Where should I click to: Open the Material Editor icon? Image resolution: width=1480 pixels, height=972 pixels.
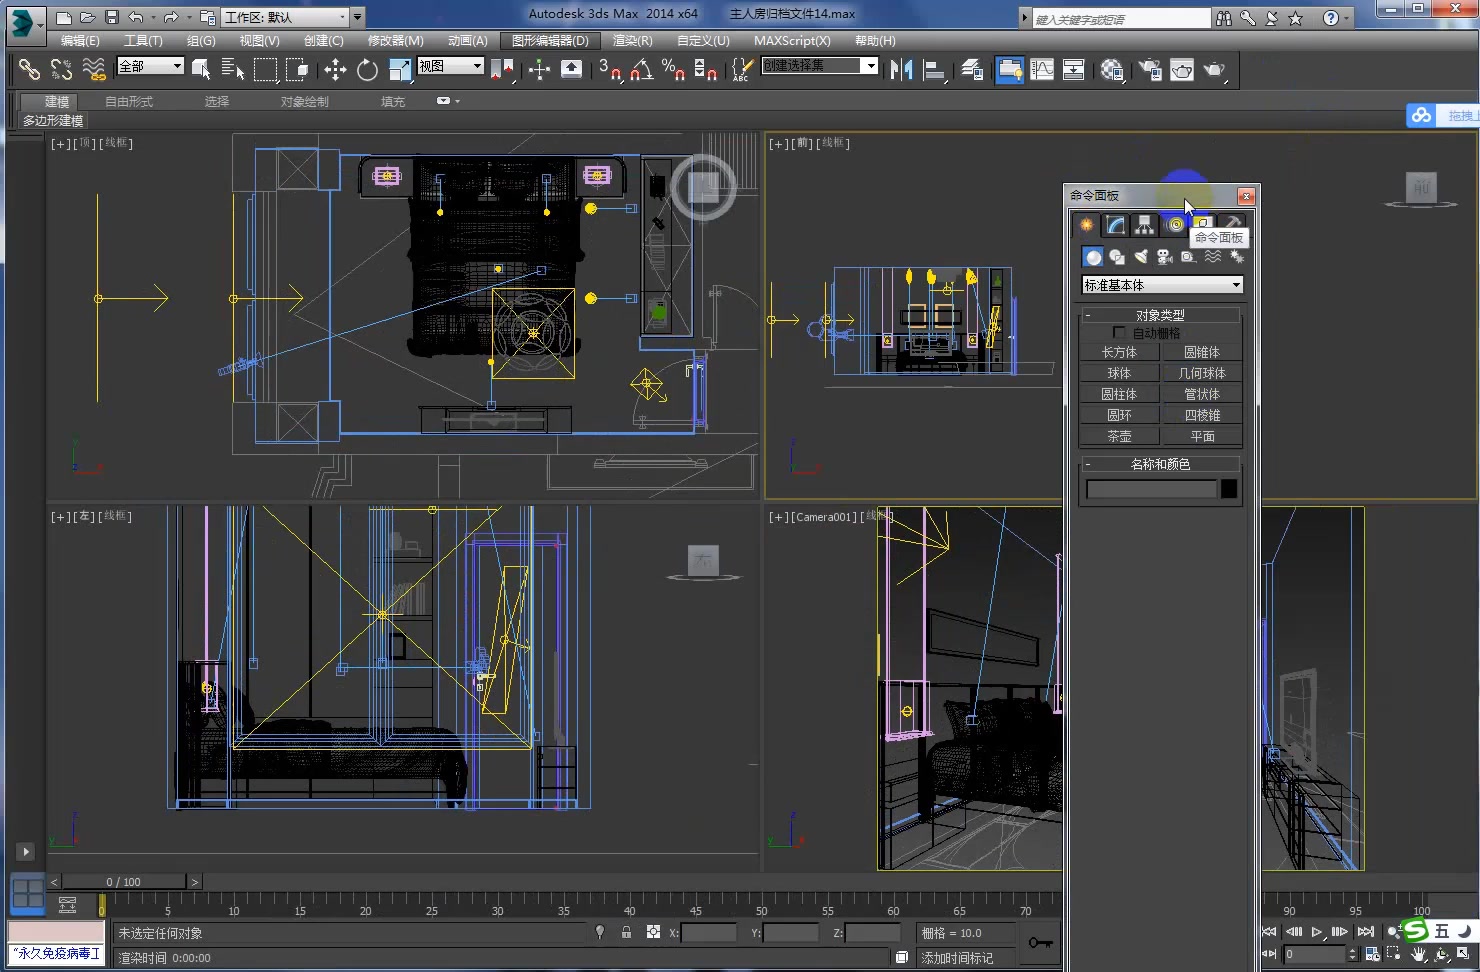coord(1112,69)
